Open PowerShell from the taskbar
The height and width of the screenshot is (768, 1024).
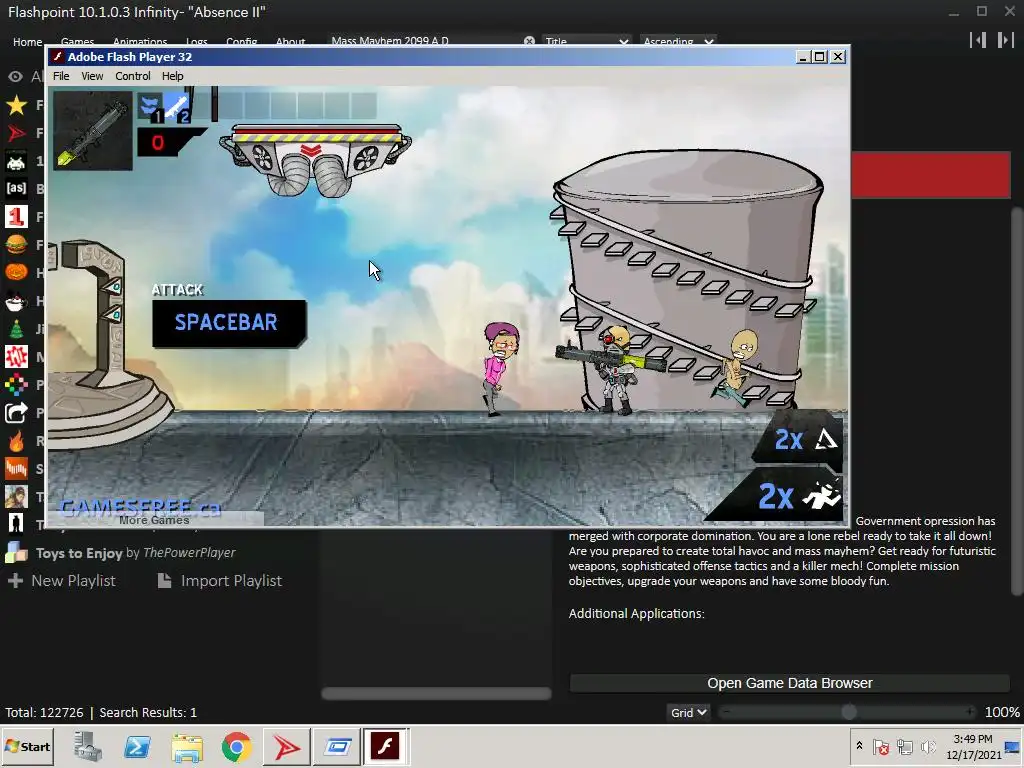pyautogui.click(x=137, y=746)
